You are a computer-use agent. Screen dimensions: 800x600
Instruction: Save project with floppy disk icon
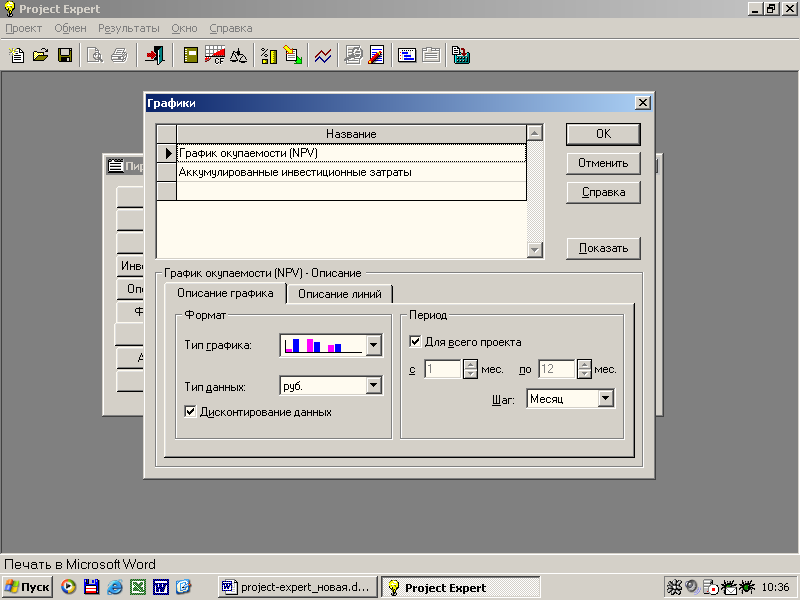65,55
